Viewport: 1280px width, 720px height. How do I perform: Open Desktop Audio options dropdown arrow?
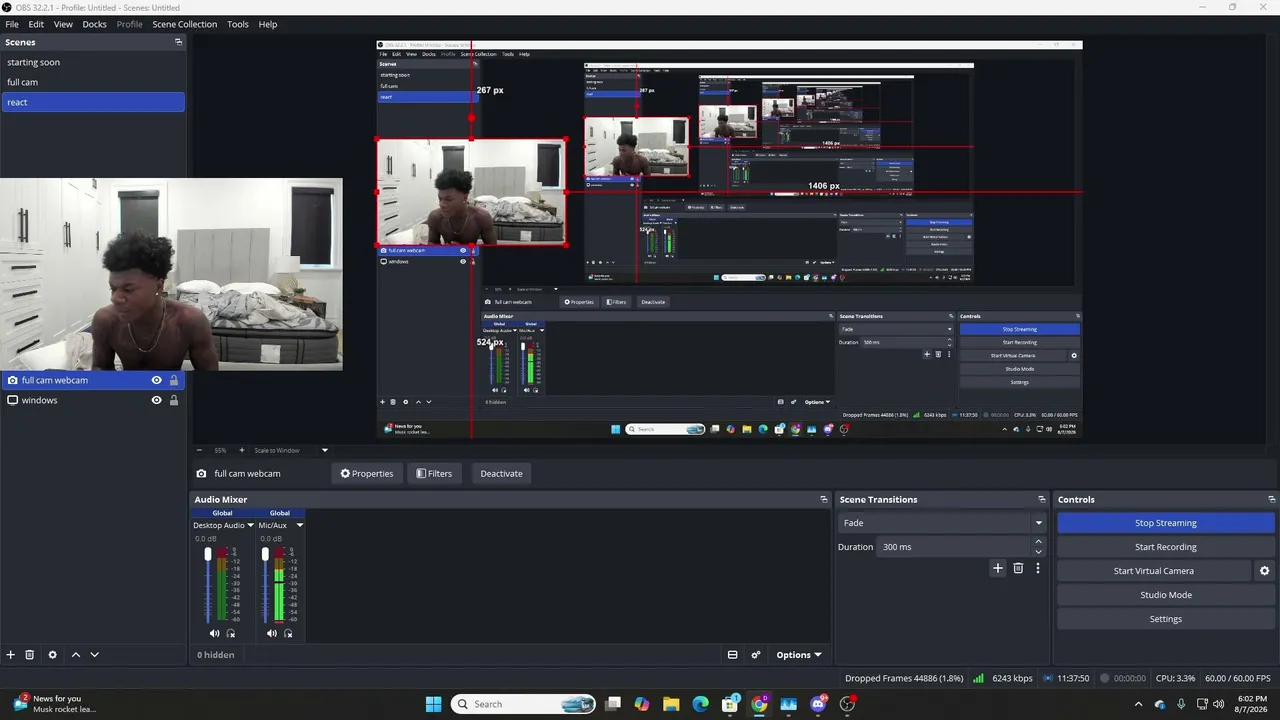pyautogui.click(x=250, y=525)
